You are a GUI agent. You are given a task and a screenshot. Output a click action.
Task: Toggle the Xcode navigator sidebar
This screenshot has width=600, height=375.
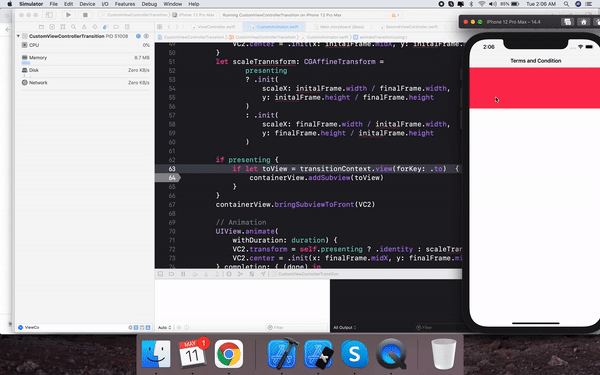(49, 15)
